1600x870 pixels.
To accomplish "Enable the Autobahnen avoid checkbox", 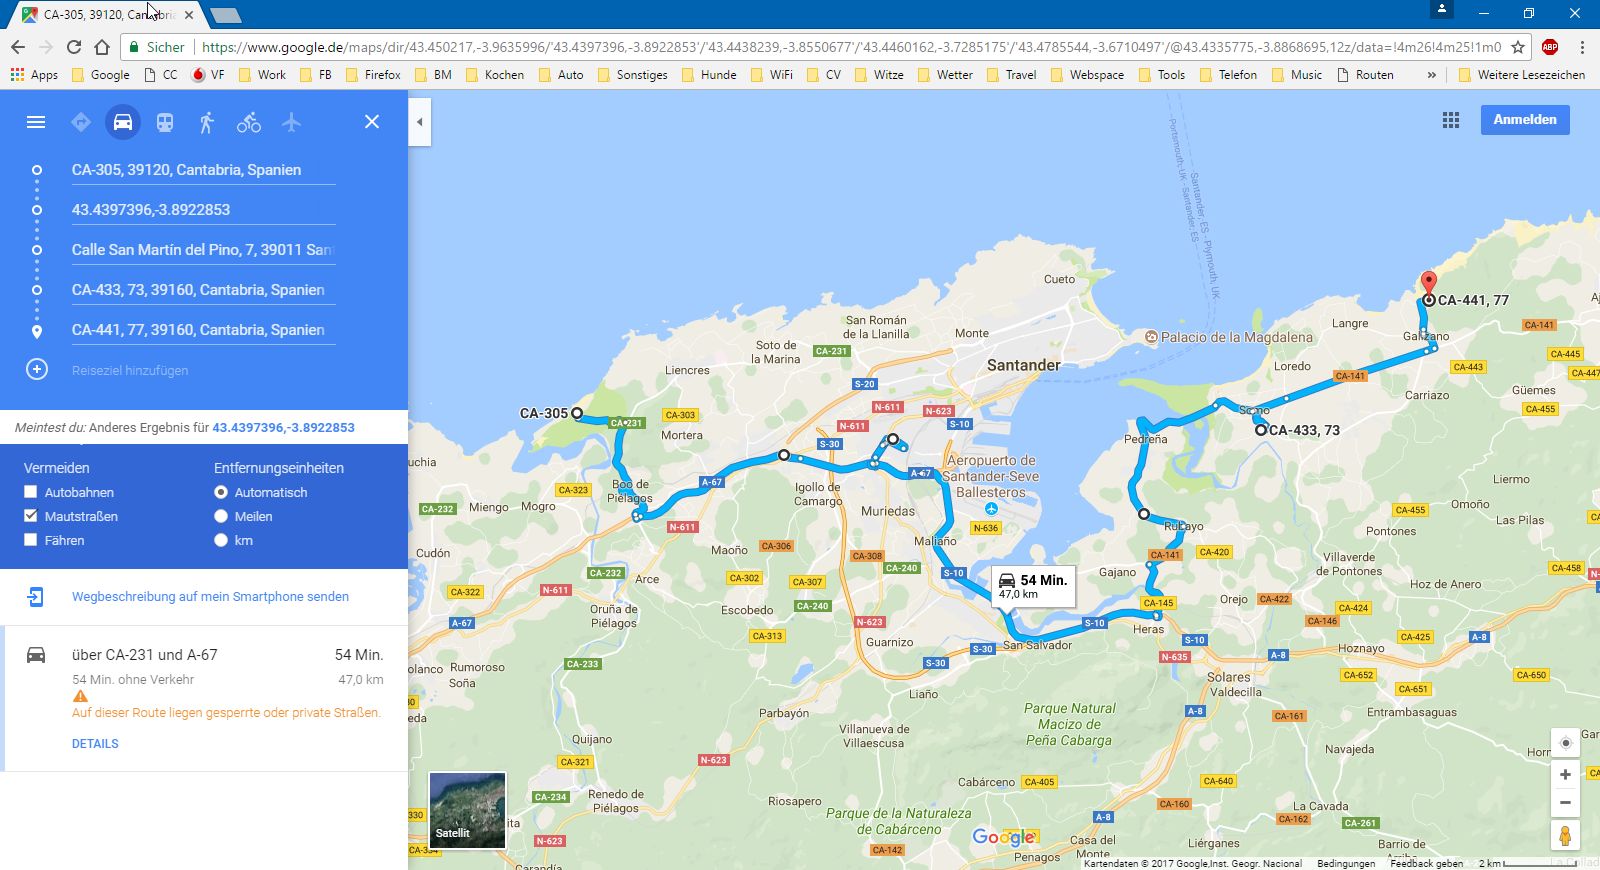I will (31, 492).
